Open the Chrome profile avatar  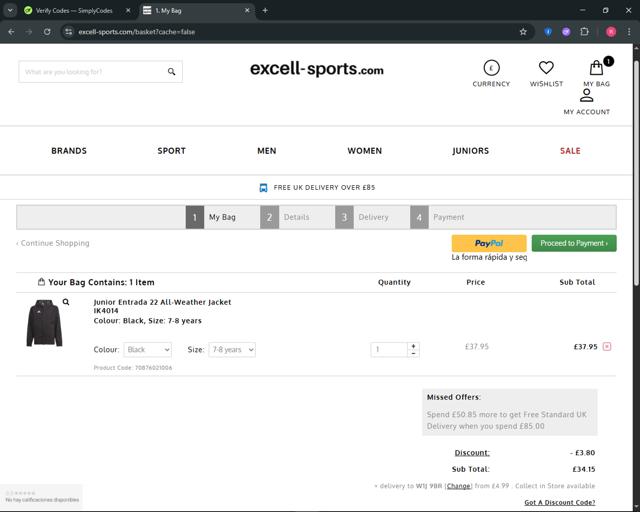pos(611,32)
